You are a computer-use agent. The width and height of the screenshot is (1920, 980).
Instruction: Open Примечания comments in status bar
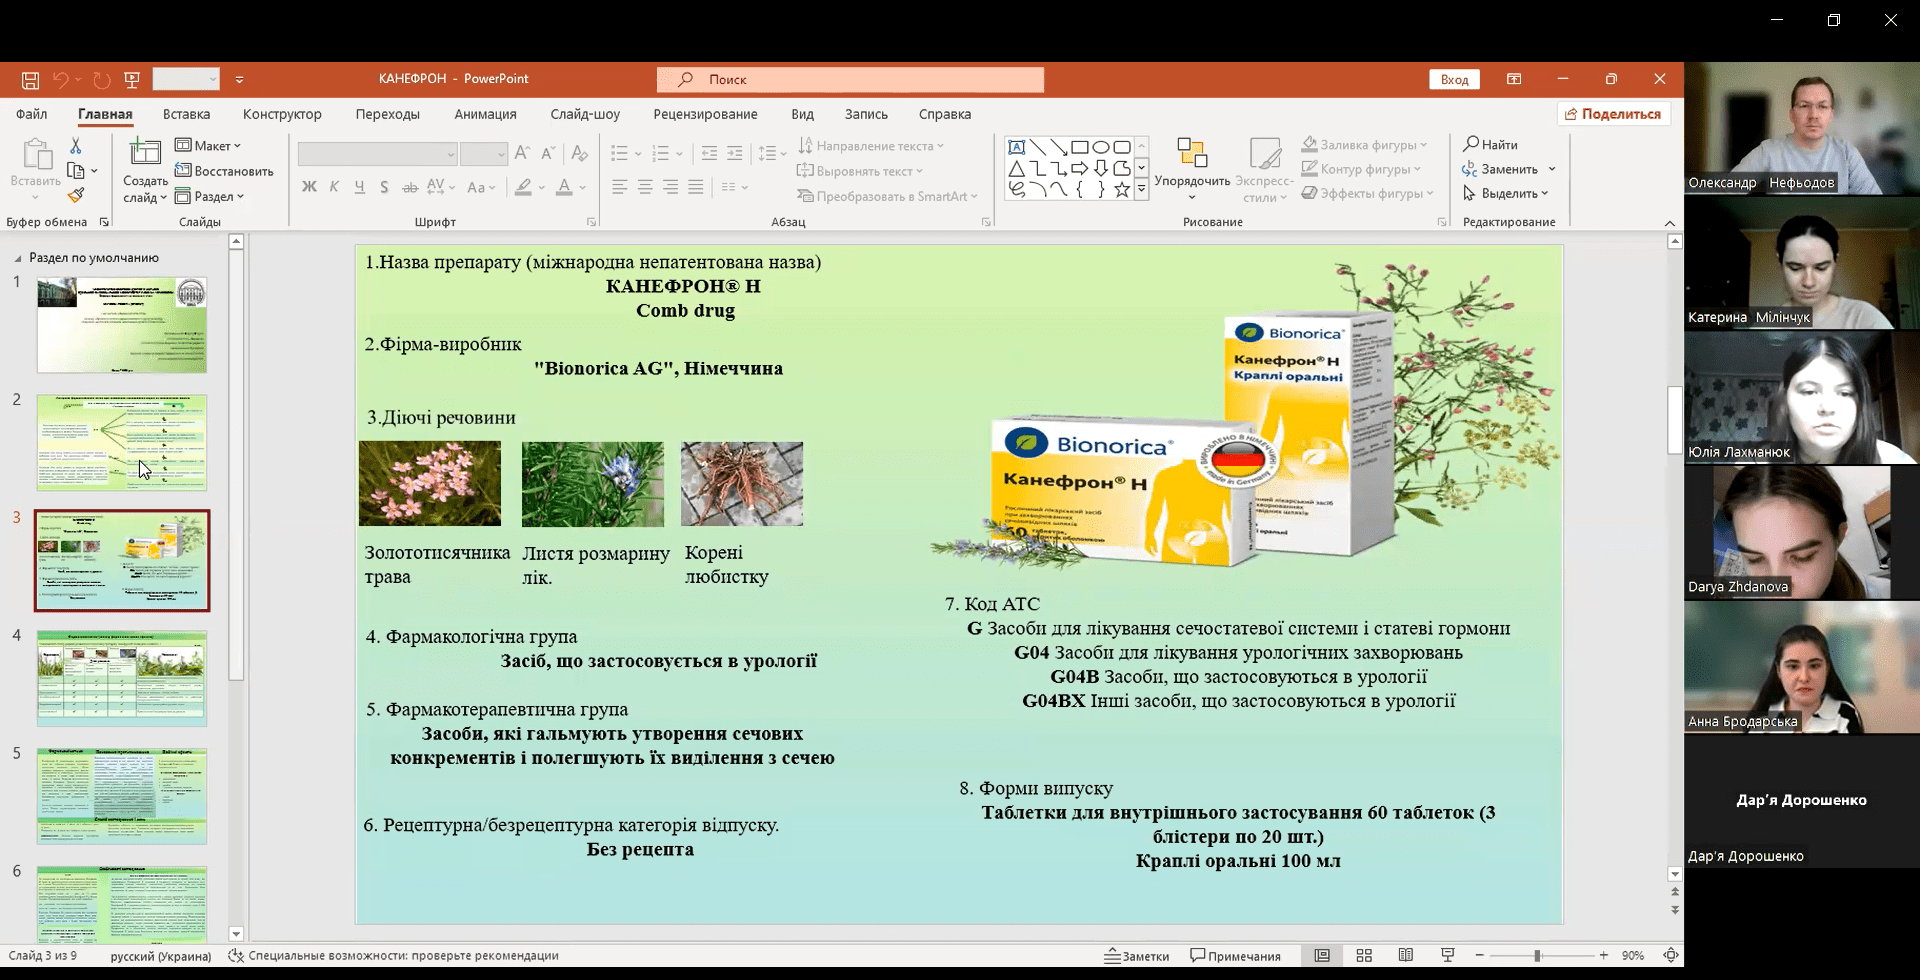1235,956
